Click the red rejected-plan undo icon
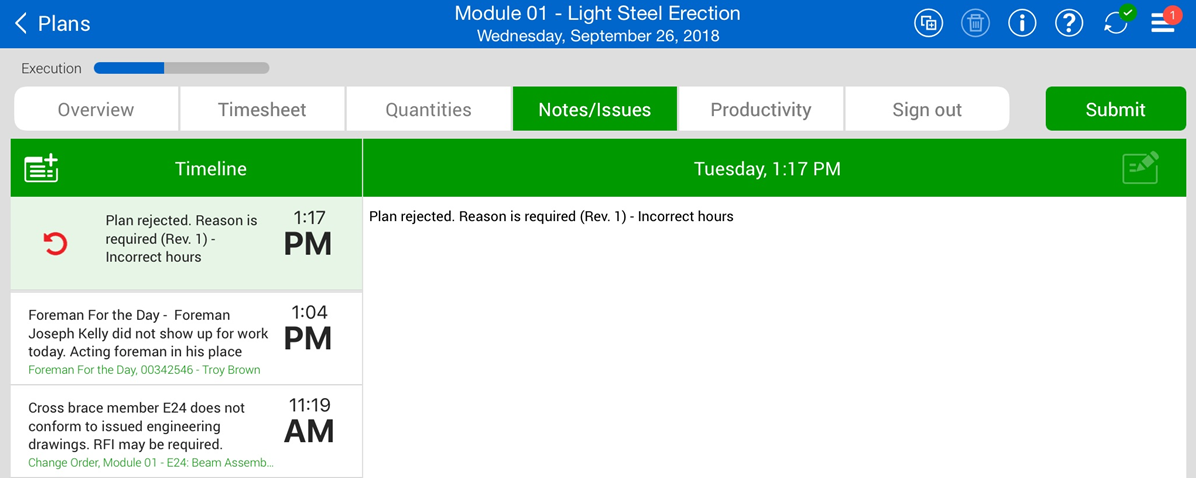The width and height of the screenshot is (1196, 478). 55,243
